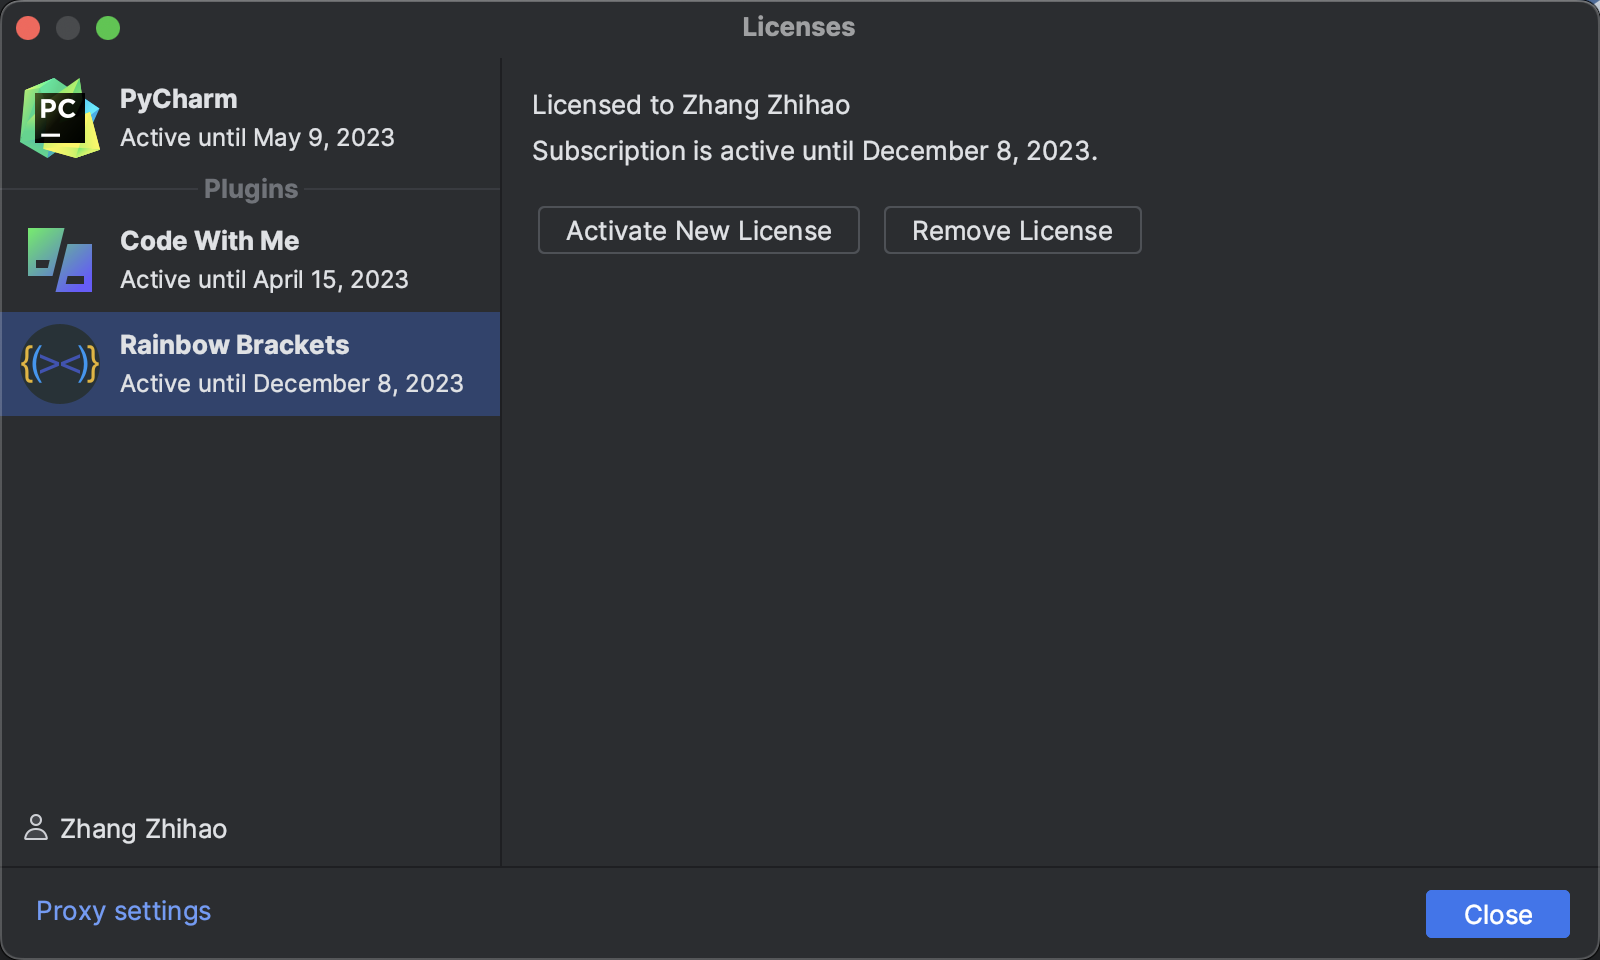Select the text 'Licensed to Zhang Zhihao'
The width and height of the screenshot is (1600, 960).
pos(691,105)
